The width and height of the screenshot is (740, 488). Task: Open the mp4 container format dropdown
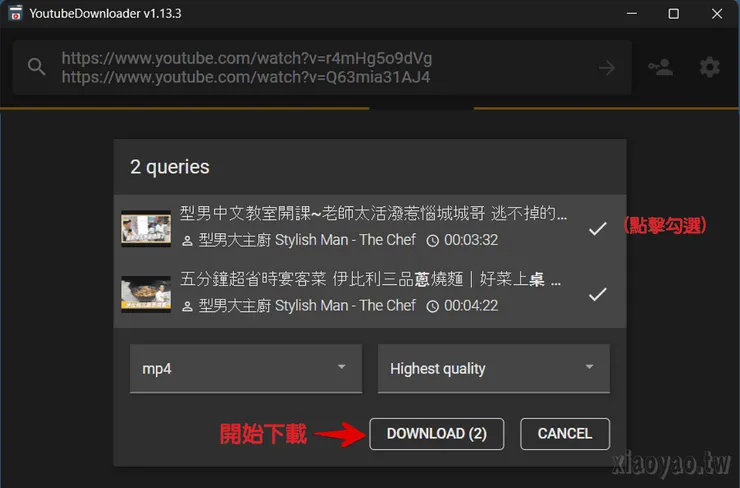pyautogui.click(x=246, y=368)
